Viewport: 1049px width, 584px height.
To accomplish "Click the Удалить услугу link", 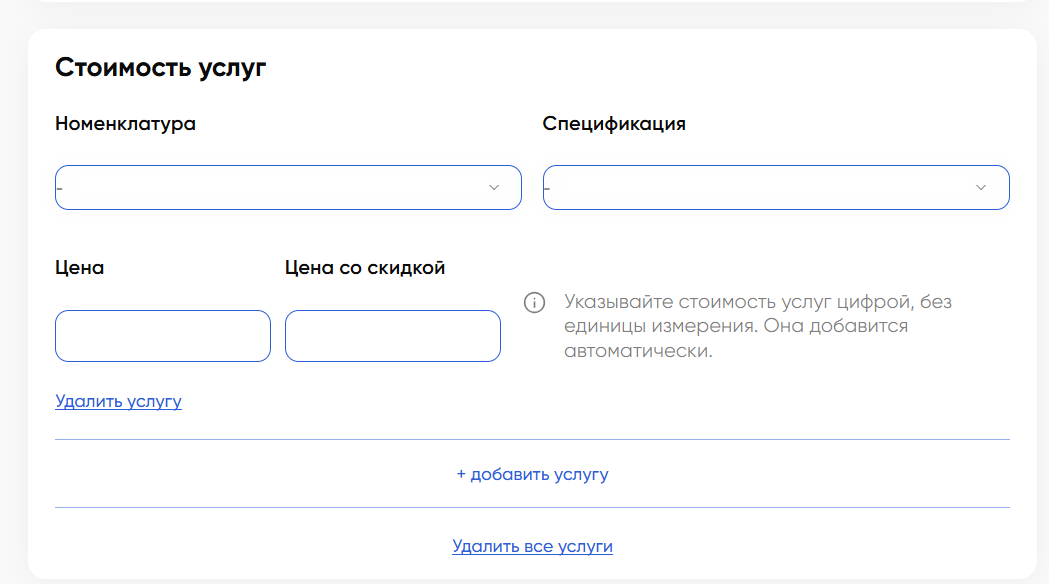I will click(x=119, y=401).
